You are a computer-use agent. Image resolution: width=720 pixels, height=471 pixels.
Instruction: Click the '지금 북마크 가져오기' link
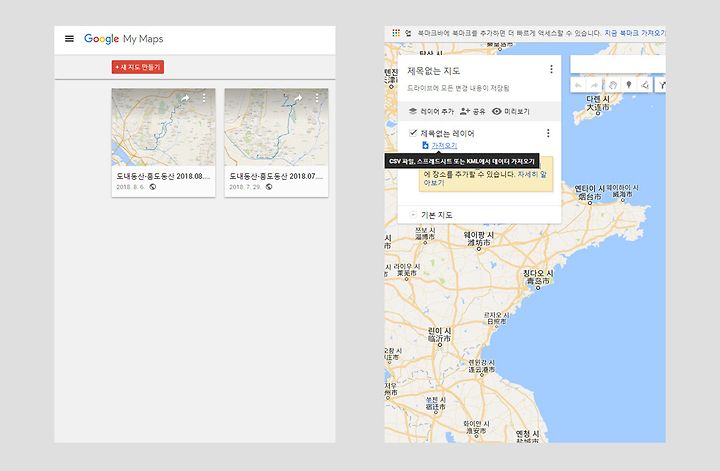click(x=635, y=33)
